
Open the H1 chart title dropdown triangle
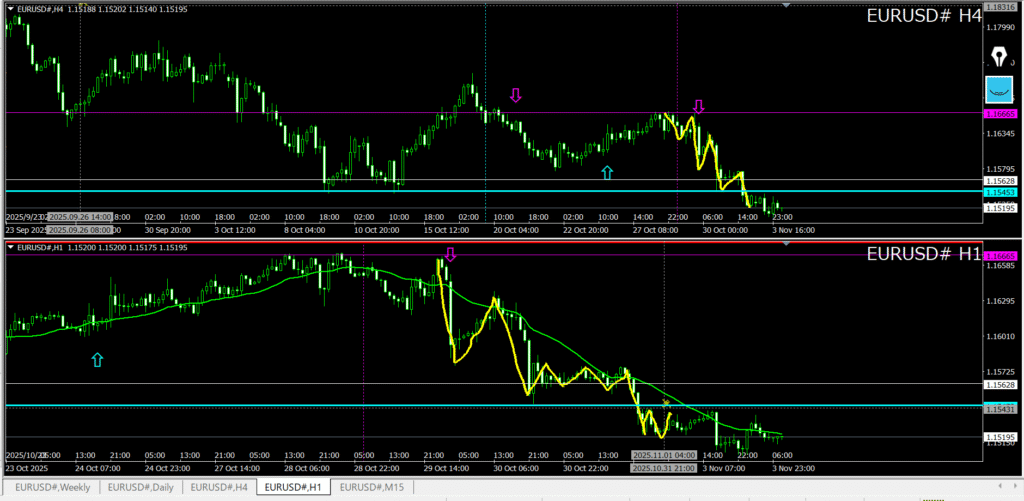coord(10,246)
